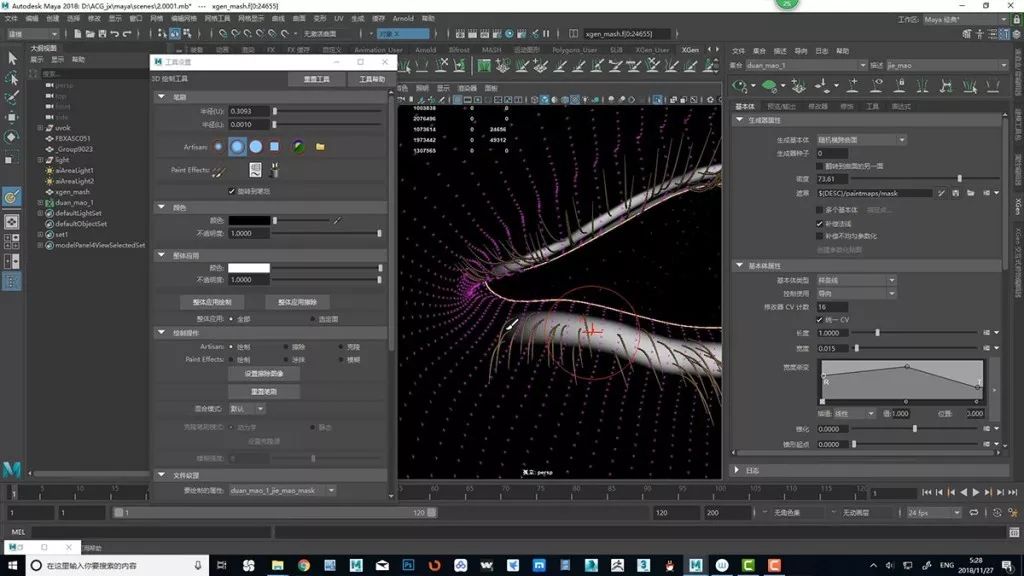The image size is (1024, 576).
Task: Open the 集合 menu in the XGen window
Action: tap(759, 51)
